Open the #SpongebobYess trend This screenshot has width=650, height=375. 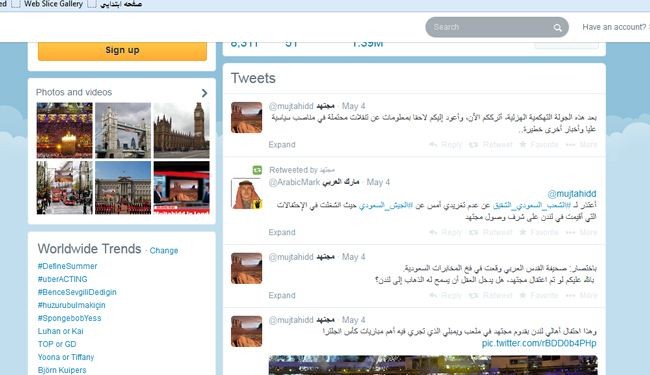(x=69, y=318)
